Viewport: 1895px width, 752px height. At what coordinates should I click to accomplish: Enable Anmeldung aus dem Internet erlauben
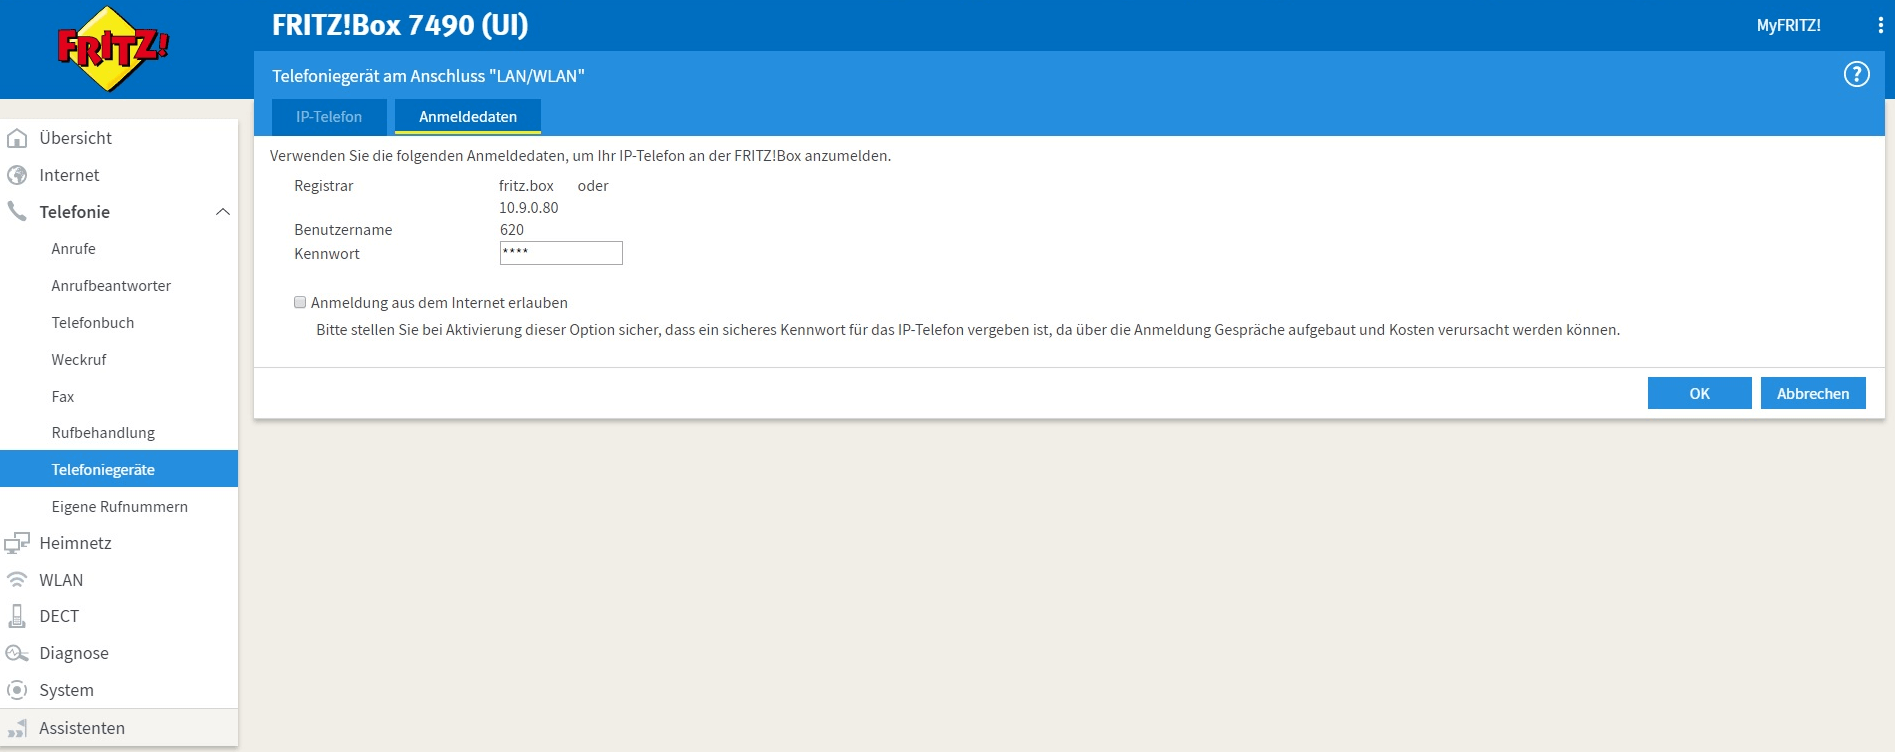click(x=300, y=302)
